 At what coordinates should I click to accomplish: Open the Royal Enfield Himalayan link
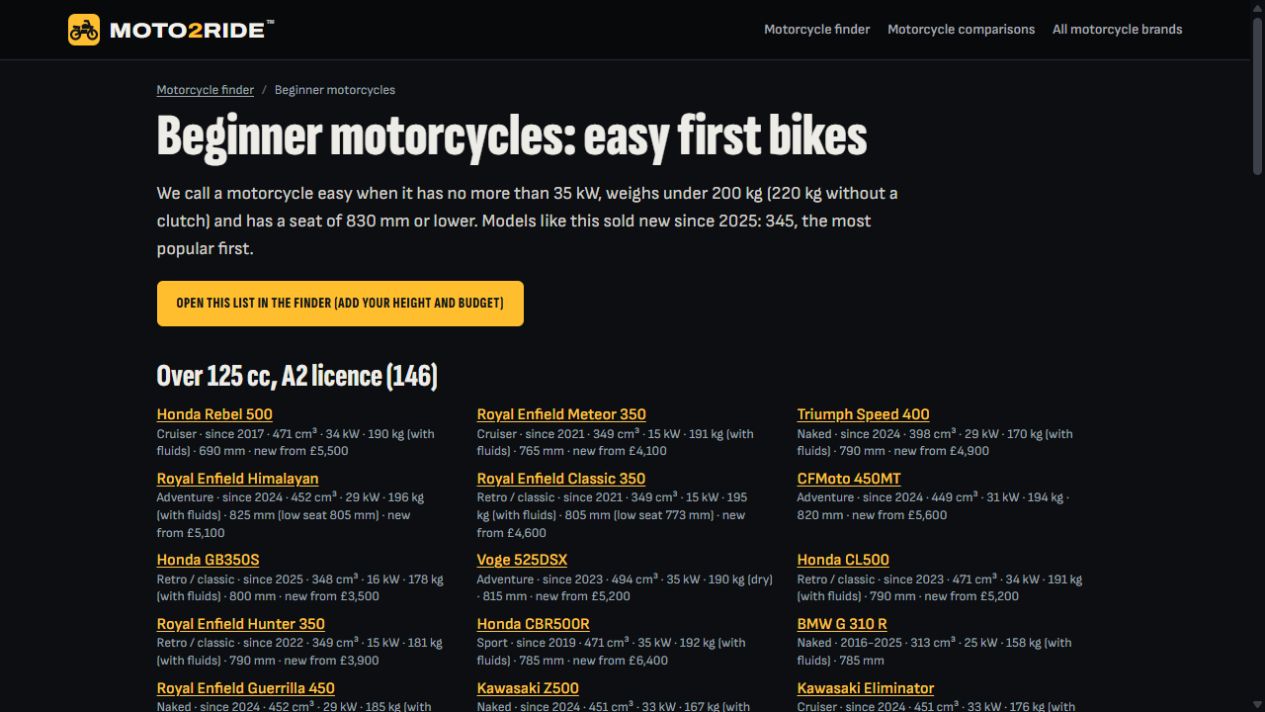(237, 479)
